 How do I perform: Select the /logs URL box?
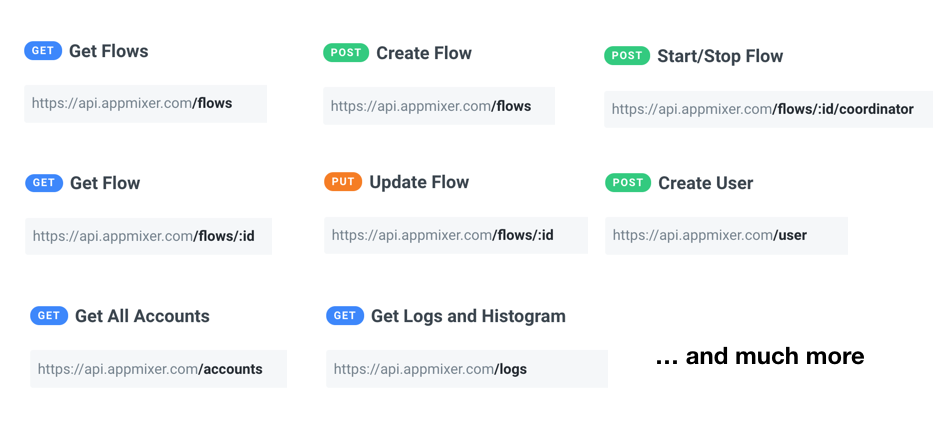pyautogui.click(x=467, y=369)
